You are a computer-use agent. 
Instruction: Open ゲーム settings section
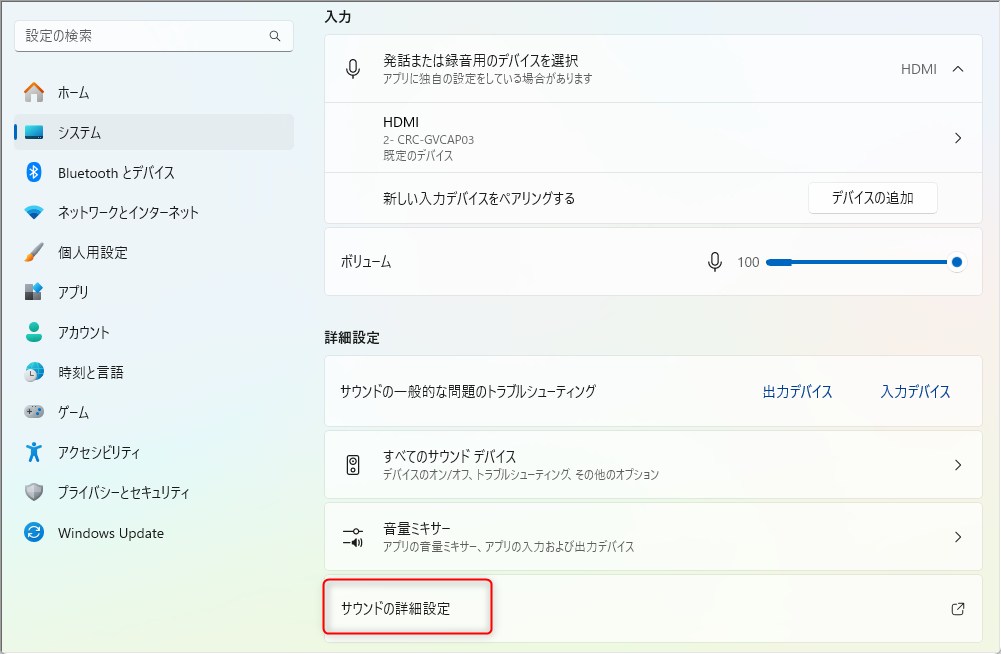tap(154, 412)
